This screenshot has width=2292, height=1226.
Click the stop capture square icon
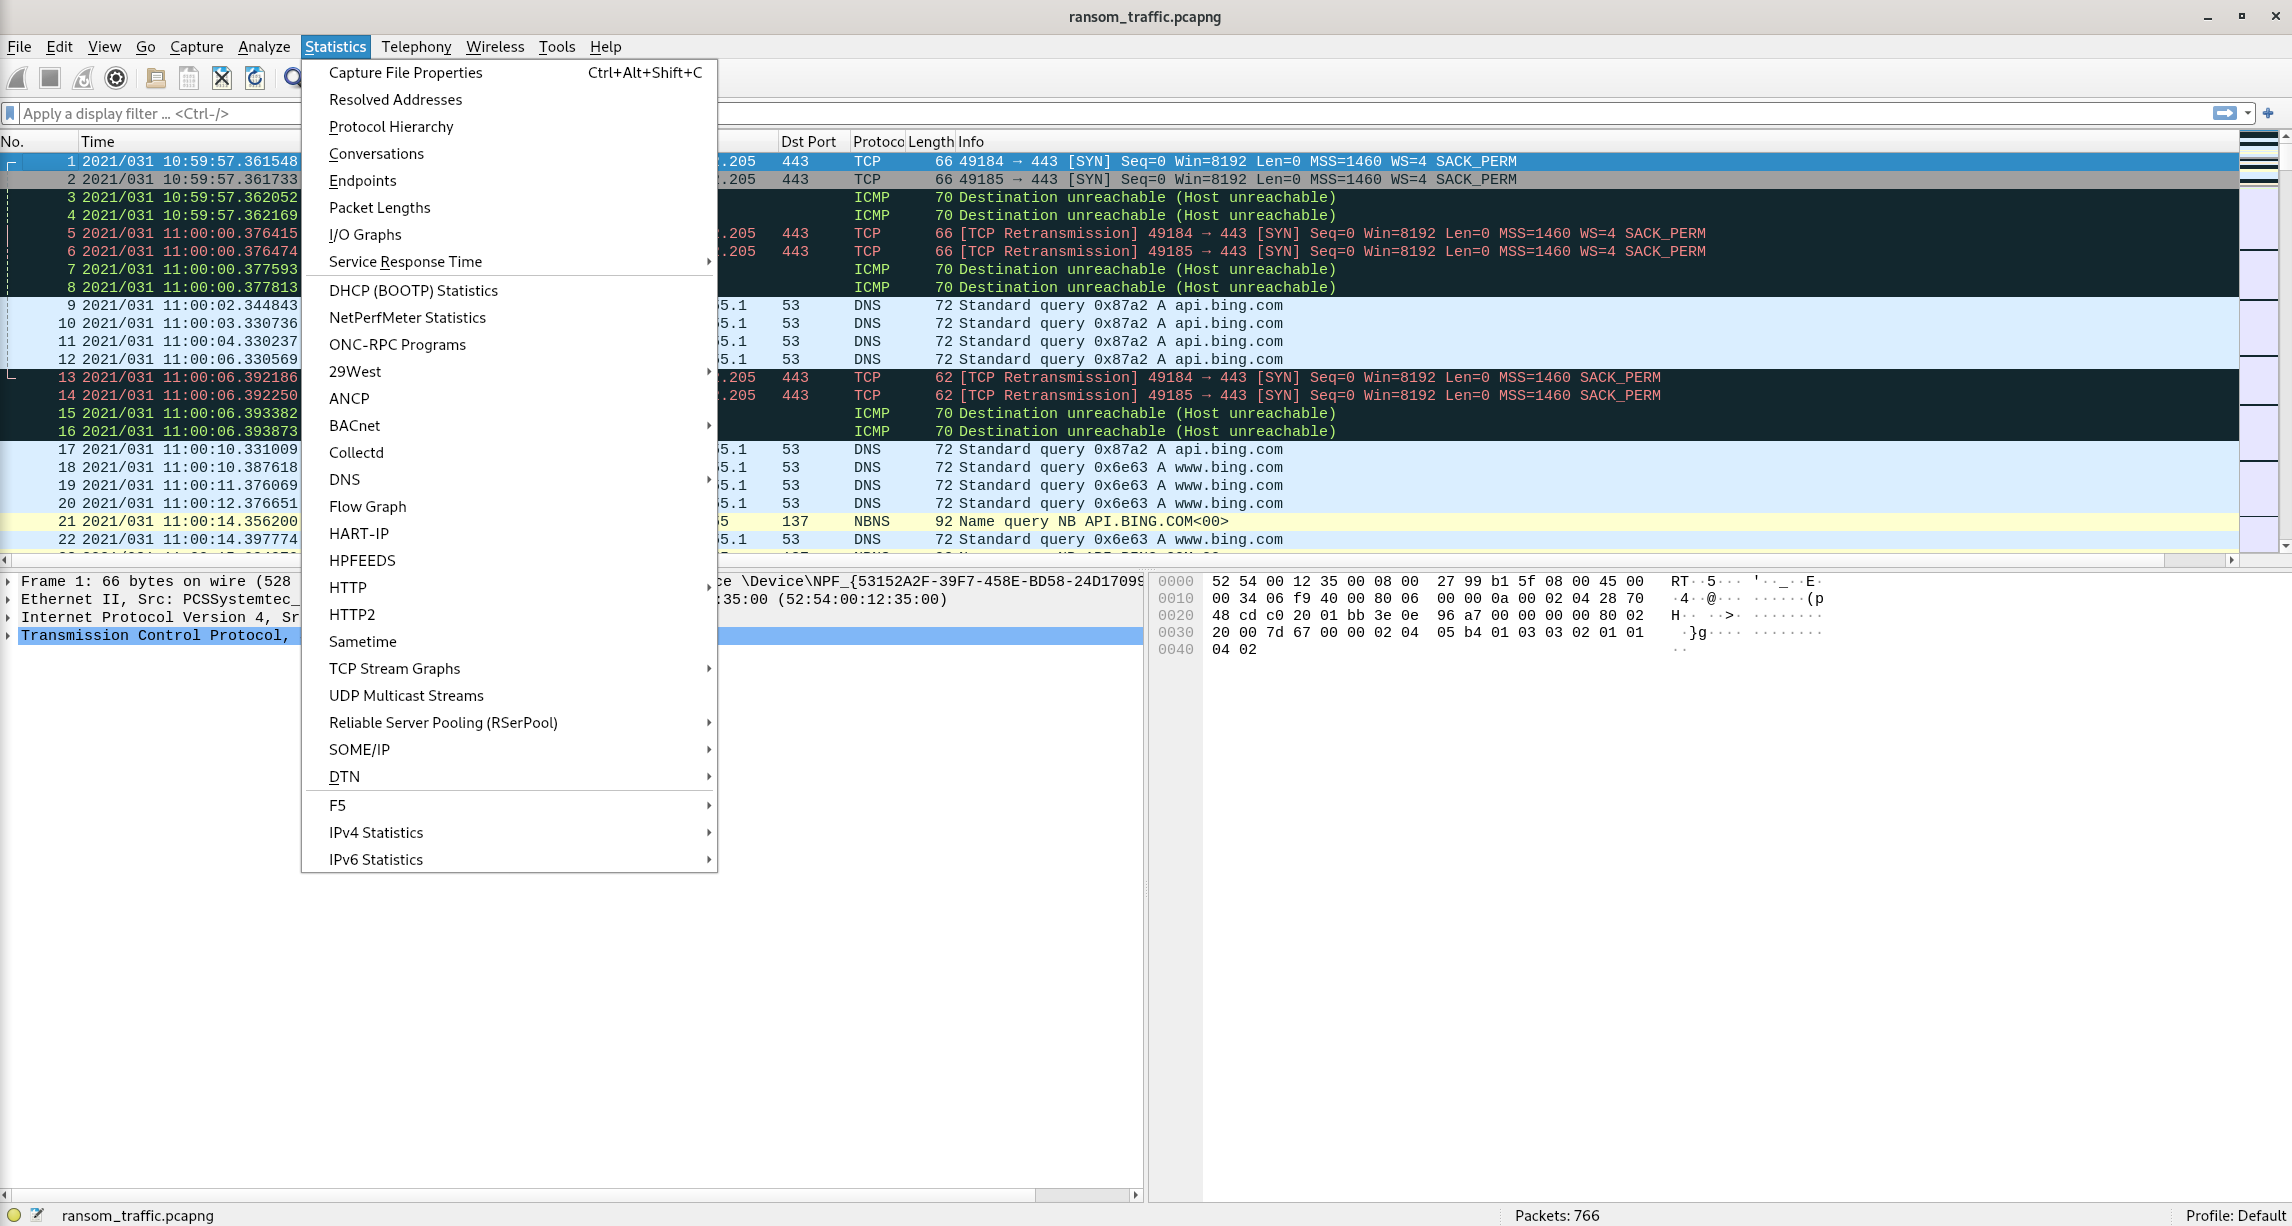click(50, 78)
